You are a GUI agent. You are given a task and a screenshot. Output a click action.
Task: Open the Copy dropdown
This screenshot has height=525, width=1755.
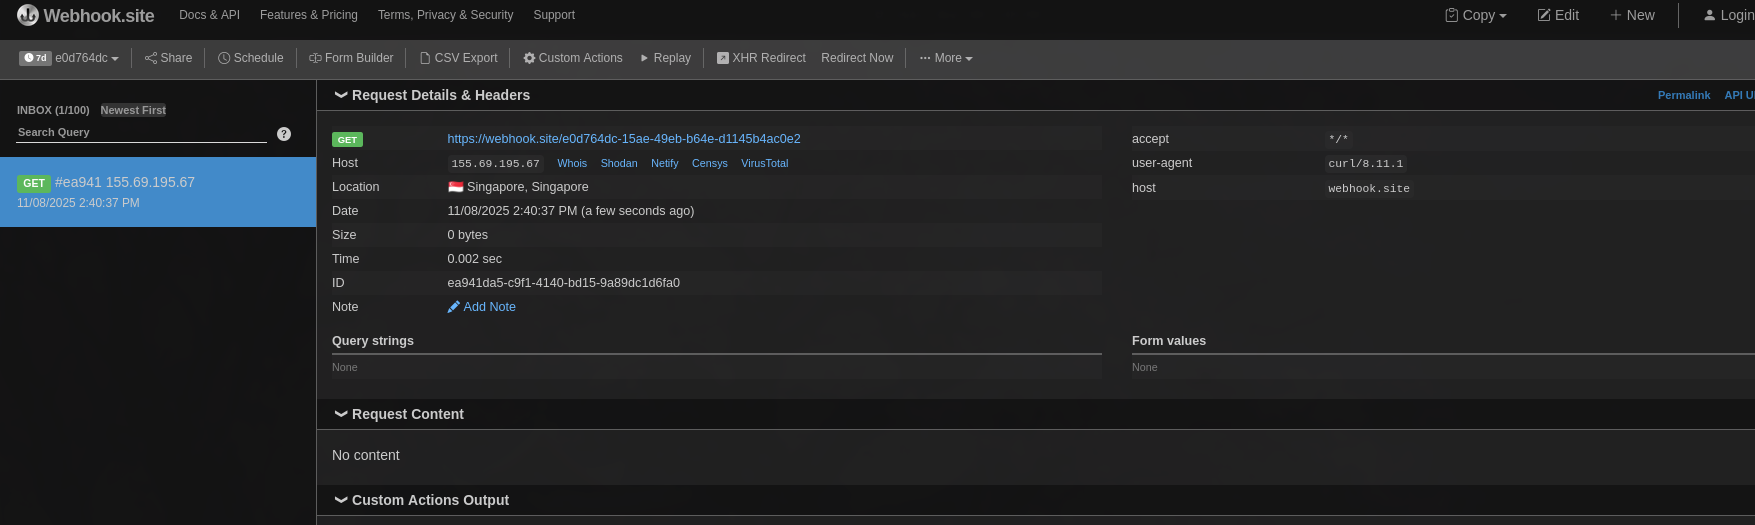coord(1476,15)
